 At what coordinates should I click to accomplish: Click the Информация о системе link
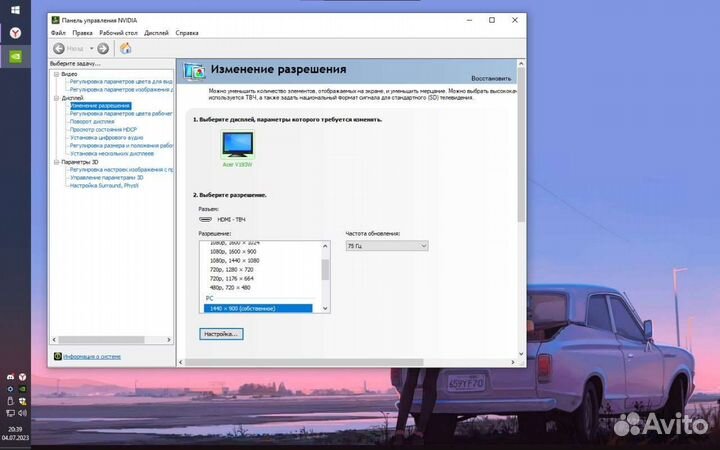92,356
